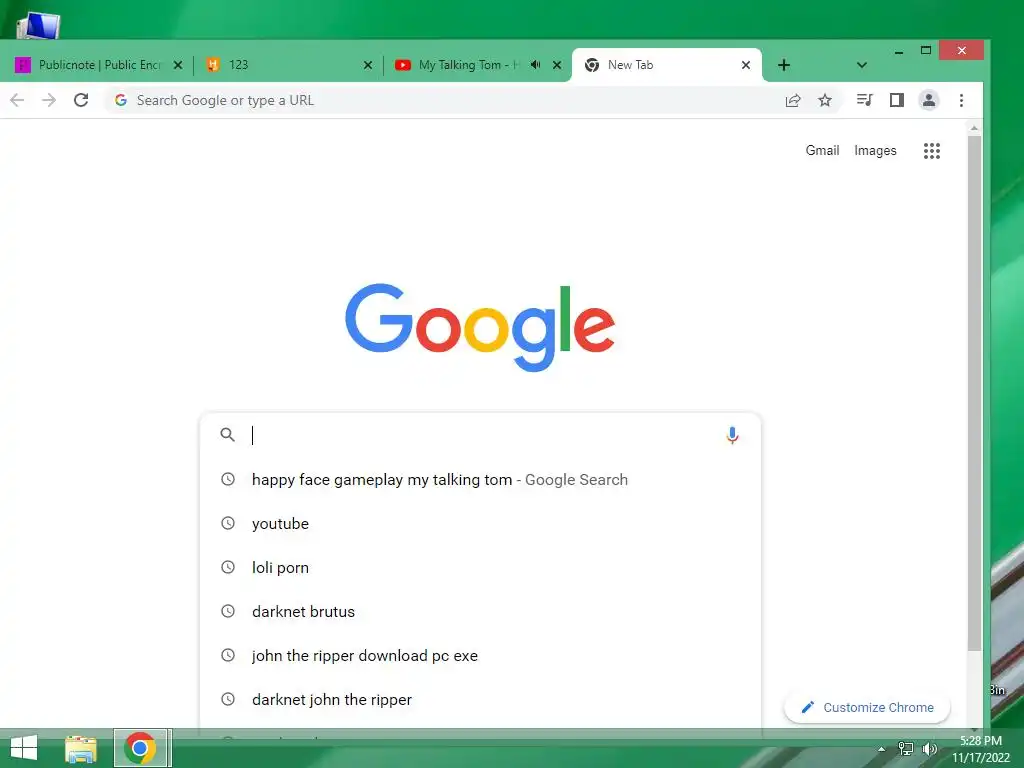Viewport: 1024px width, 768px height.
Task: Open the media controls icon
Action: click(x=865, y=100)
